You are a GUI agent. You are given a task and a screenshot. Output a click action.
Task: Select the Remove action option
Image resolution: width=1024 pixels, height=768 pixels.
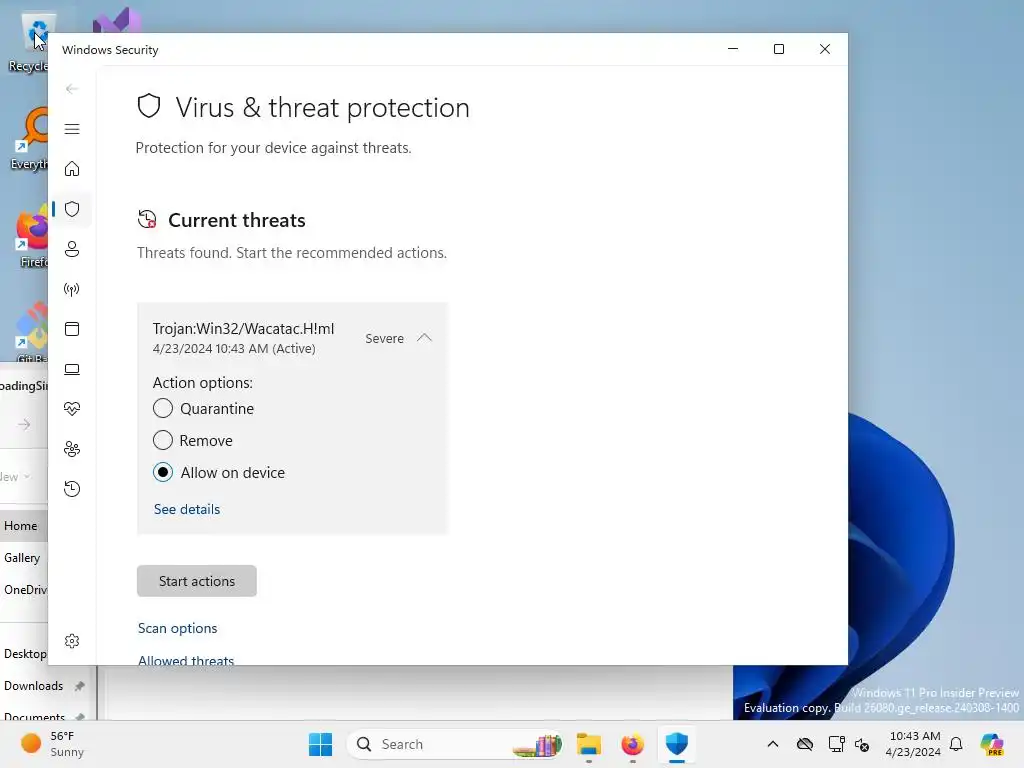(x=163, y=440)
